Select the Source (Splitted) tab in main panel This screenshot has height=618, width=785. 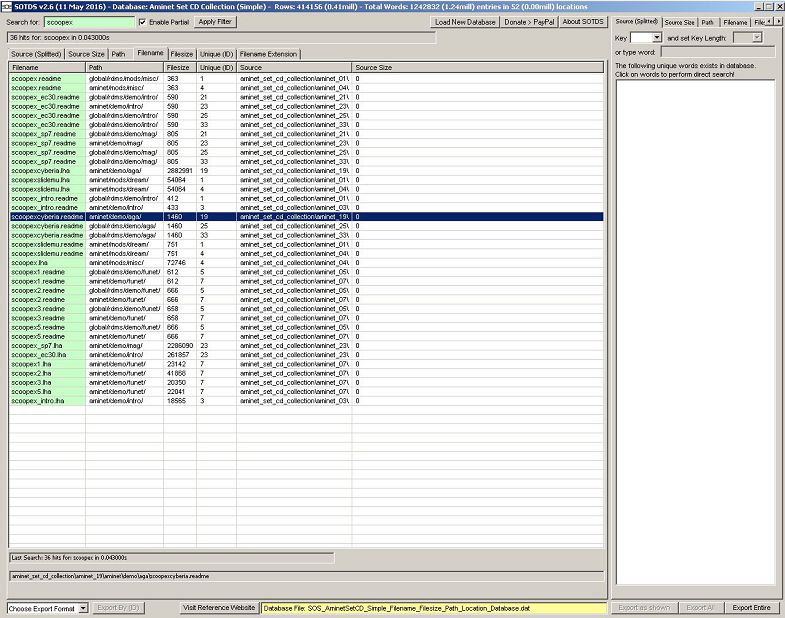point(36,54)
